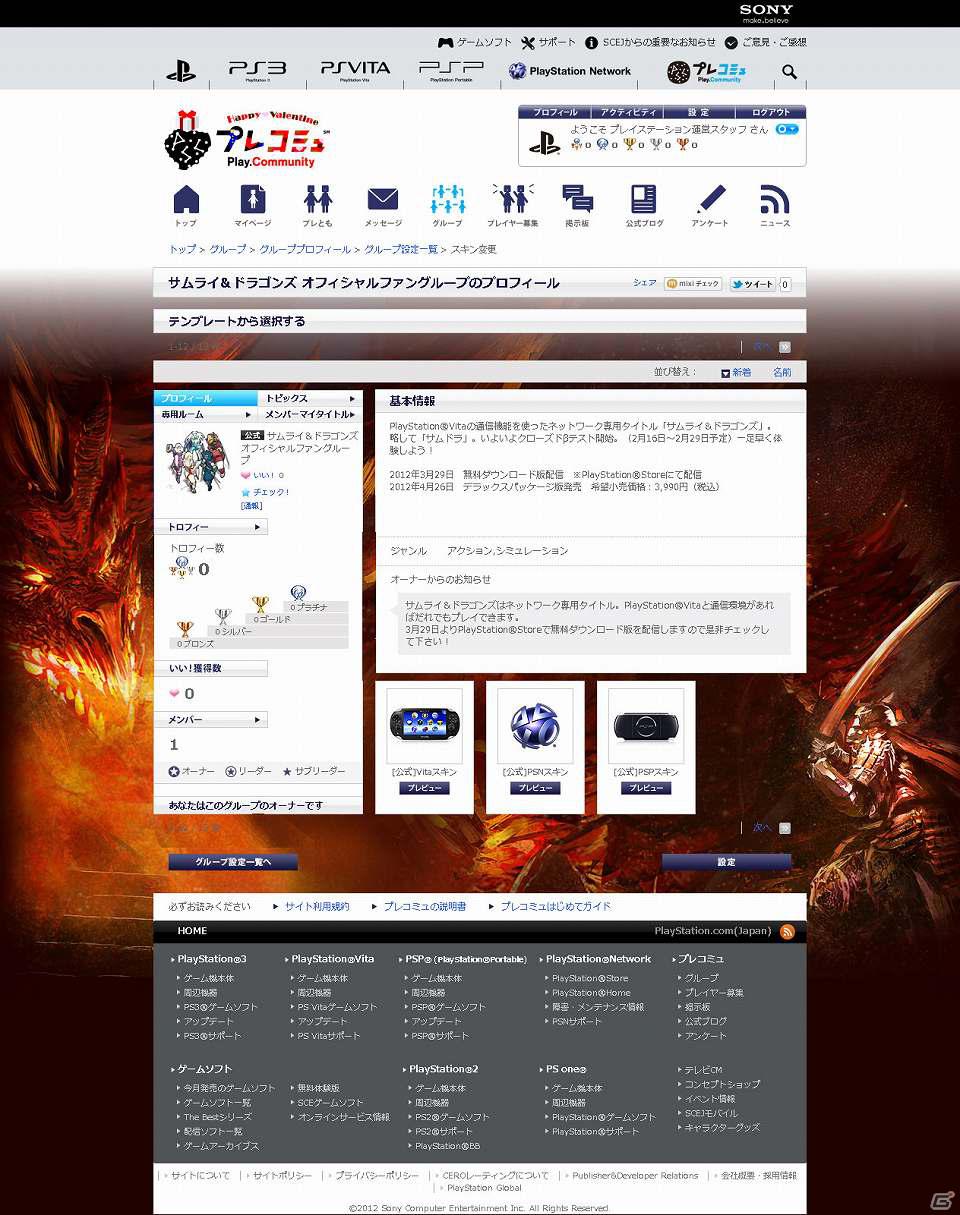Image resolution: width=960 pixels, height=1215 pixels.
Task: Expand the トロフィー section header
Action: (x=211, y=527)
